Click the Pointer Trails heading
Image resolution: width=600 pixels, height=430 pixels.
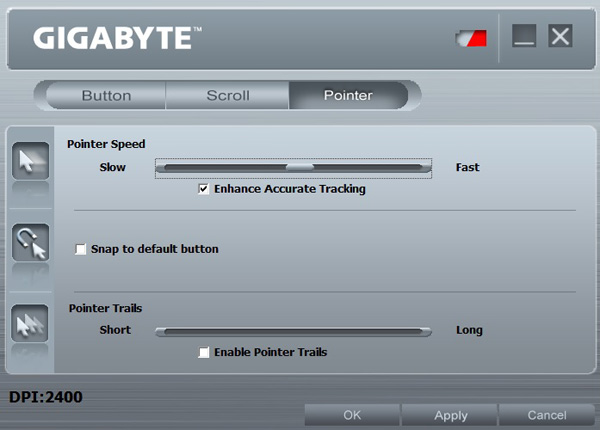click(x=105, y=308)
